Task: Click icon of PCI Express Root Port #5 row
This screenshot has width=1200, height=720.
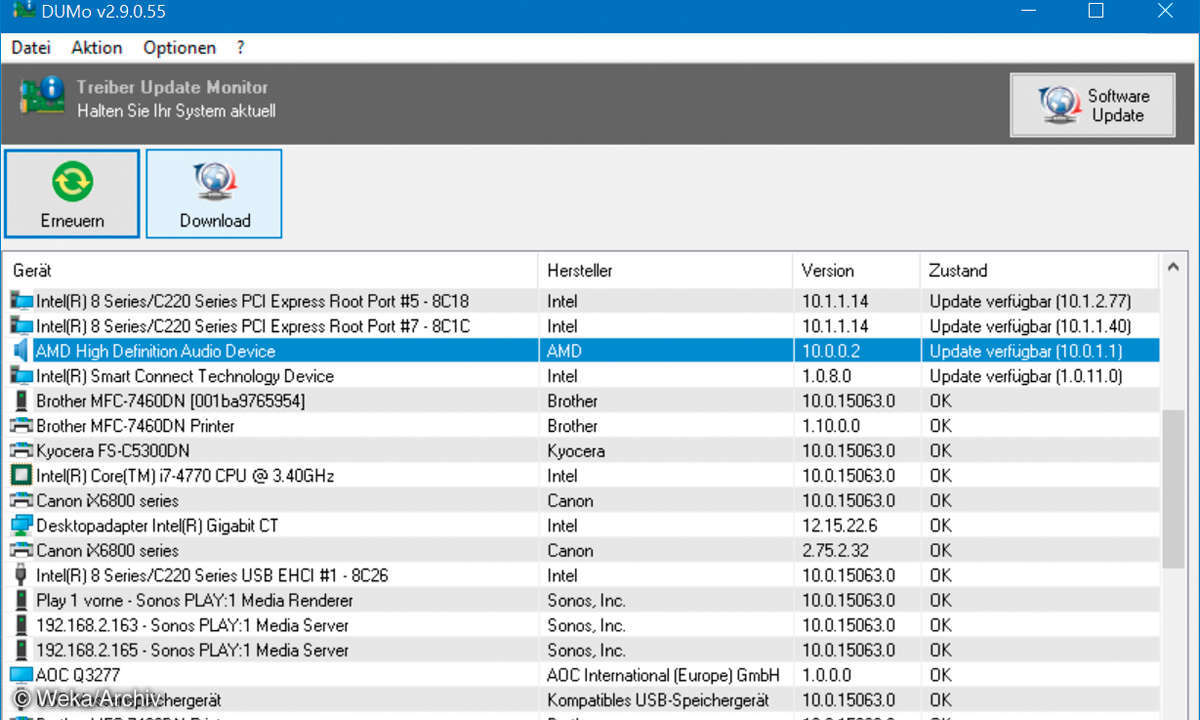Action: click(x=21, y=300)
